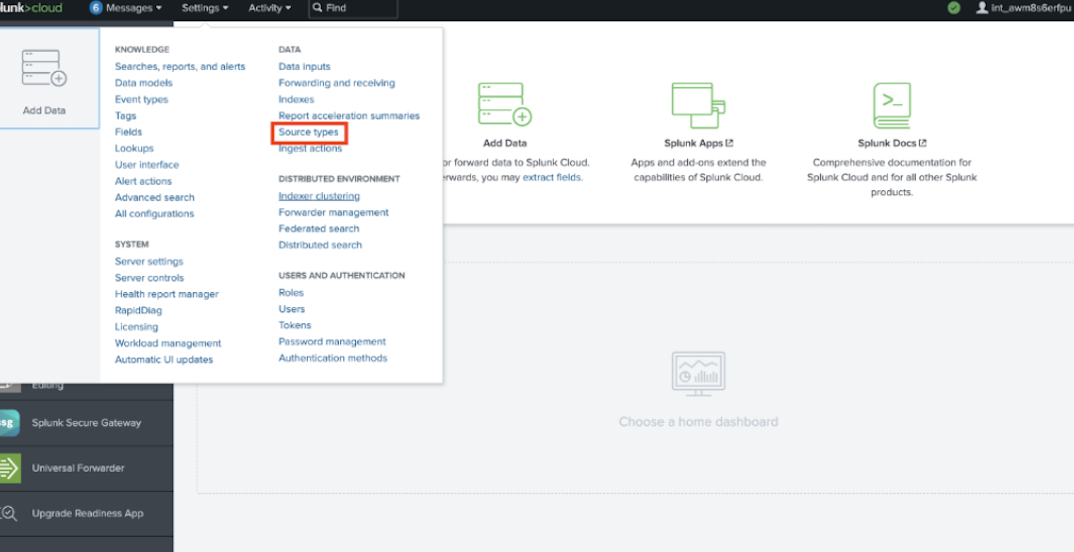Click Choose a home dashboard
This screenshot has width=1074, height=552.
pyautogui.click(x=698, y=422)
